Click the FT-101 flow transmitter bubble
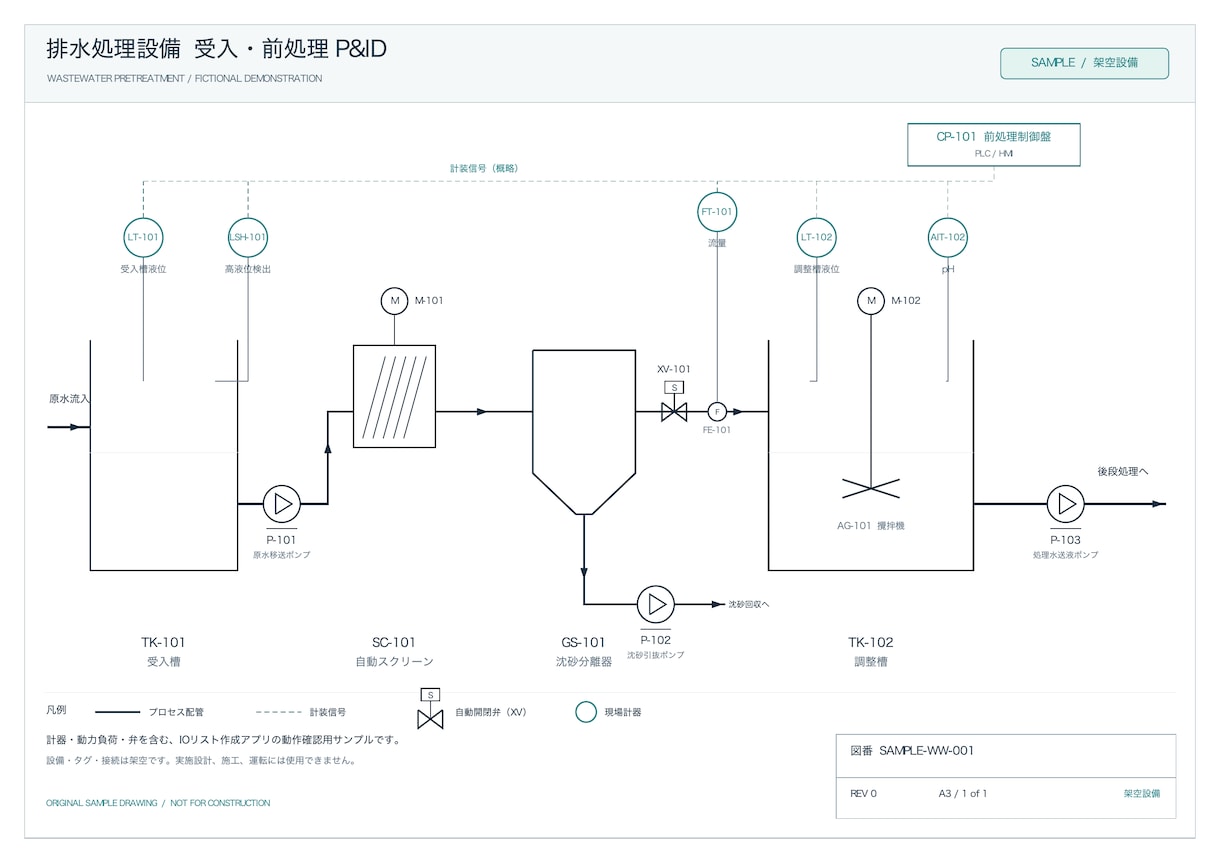Viewport: 1220px width, 863px height. coord(717,212)
